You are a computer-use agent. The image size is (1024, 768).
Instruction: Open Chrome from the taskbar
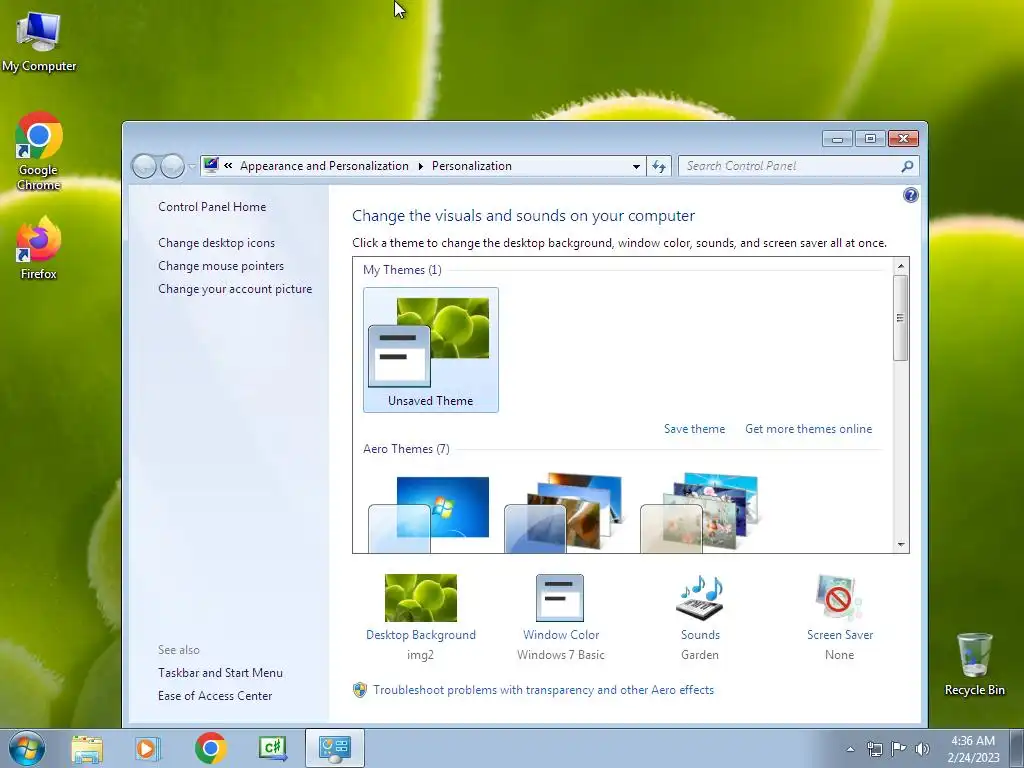click(210, 748)
